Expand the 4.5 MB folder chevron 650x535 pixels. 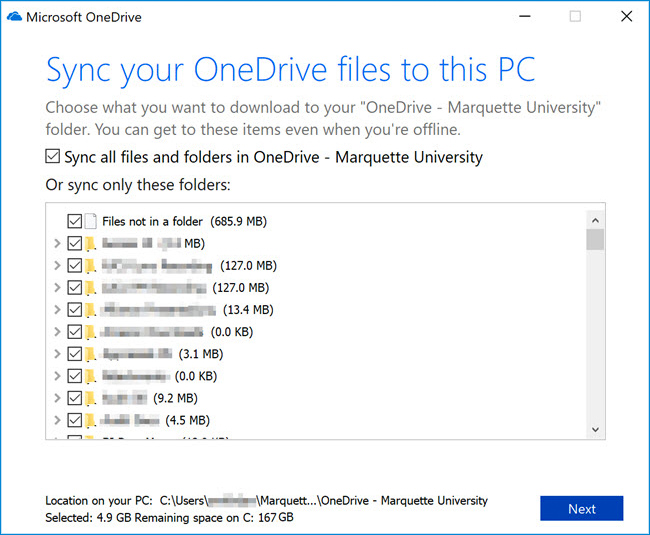click(56, 420)
